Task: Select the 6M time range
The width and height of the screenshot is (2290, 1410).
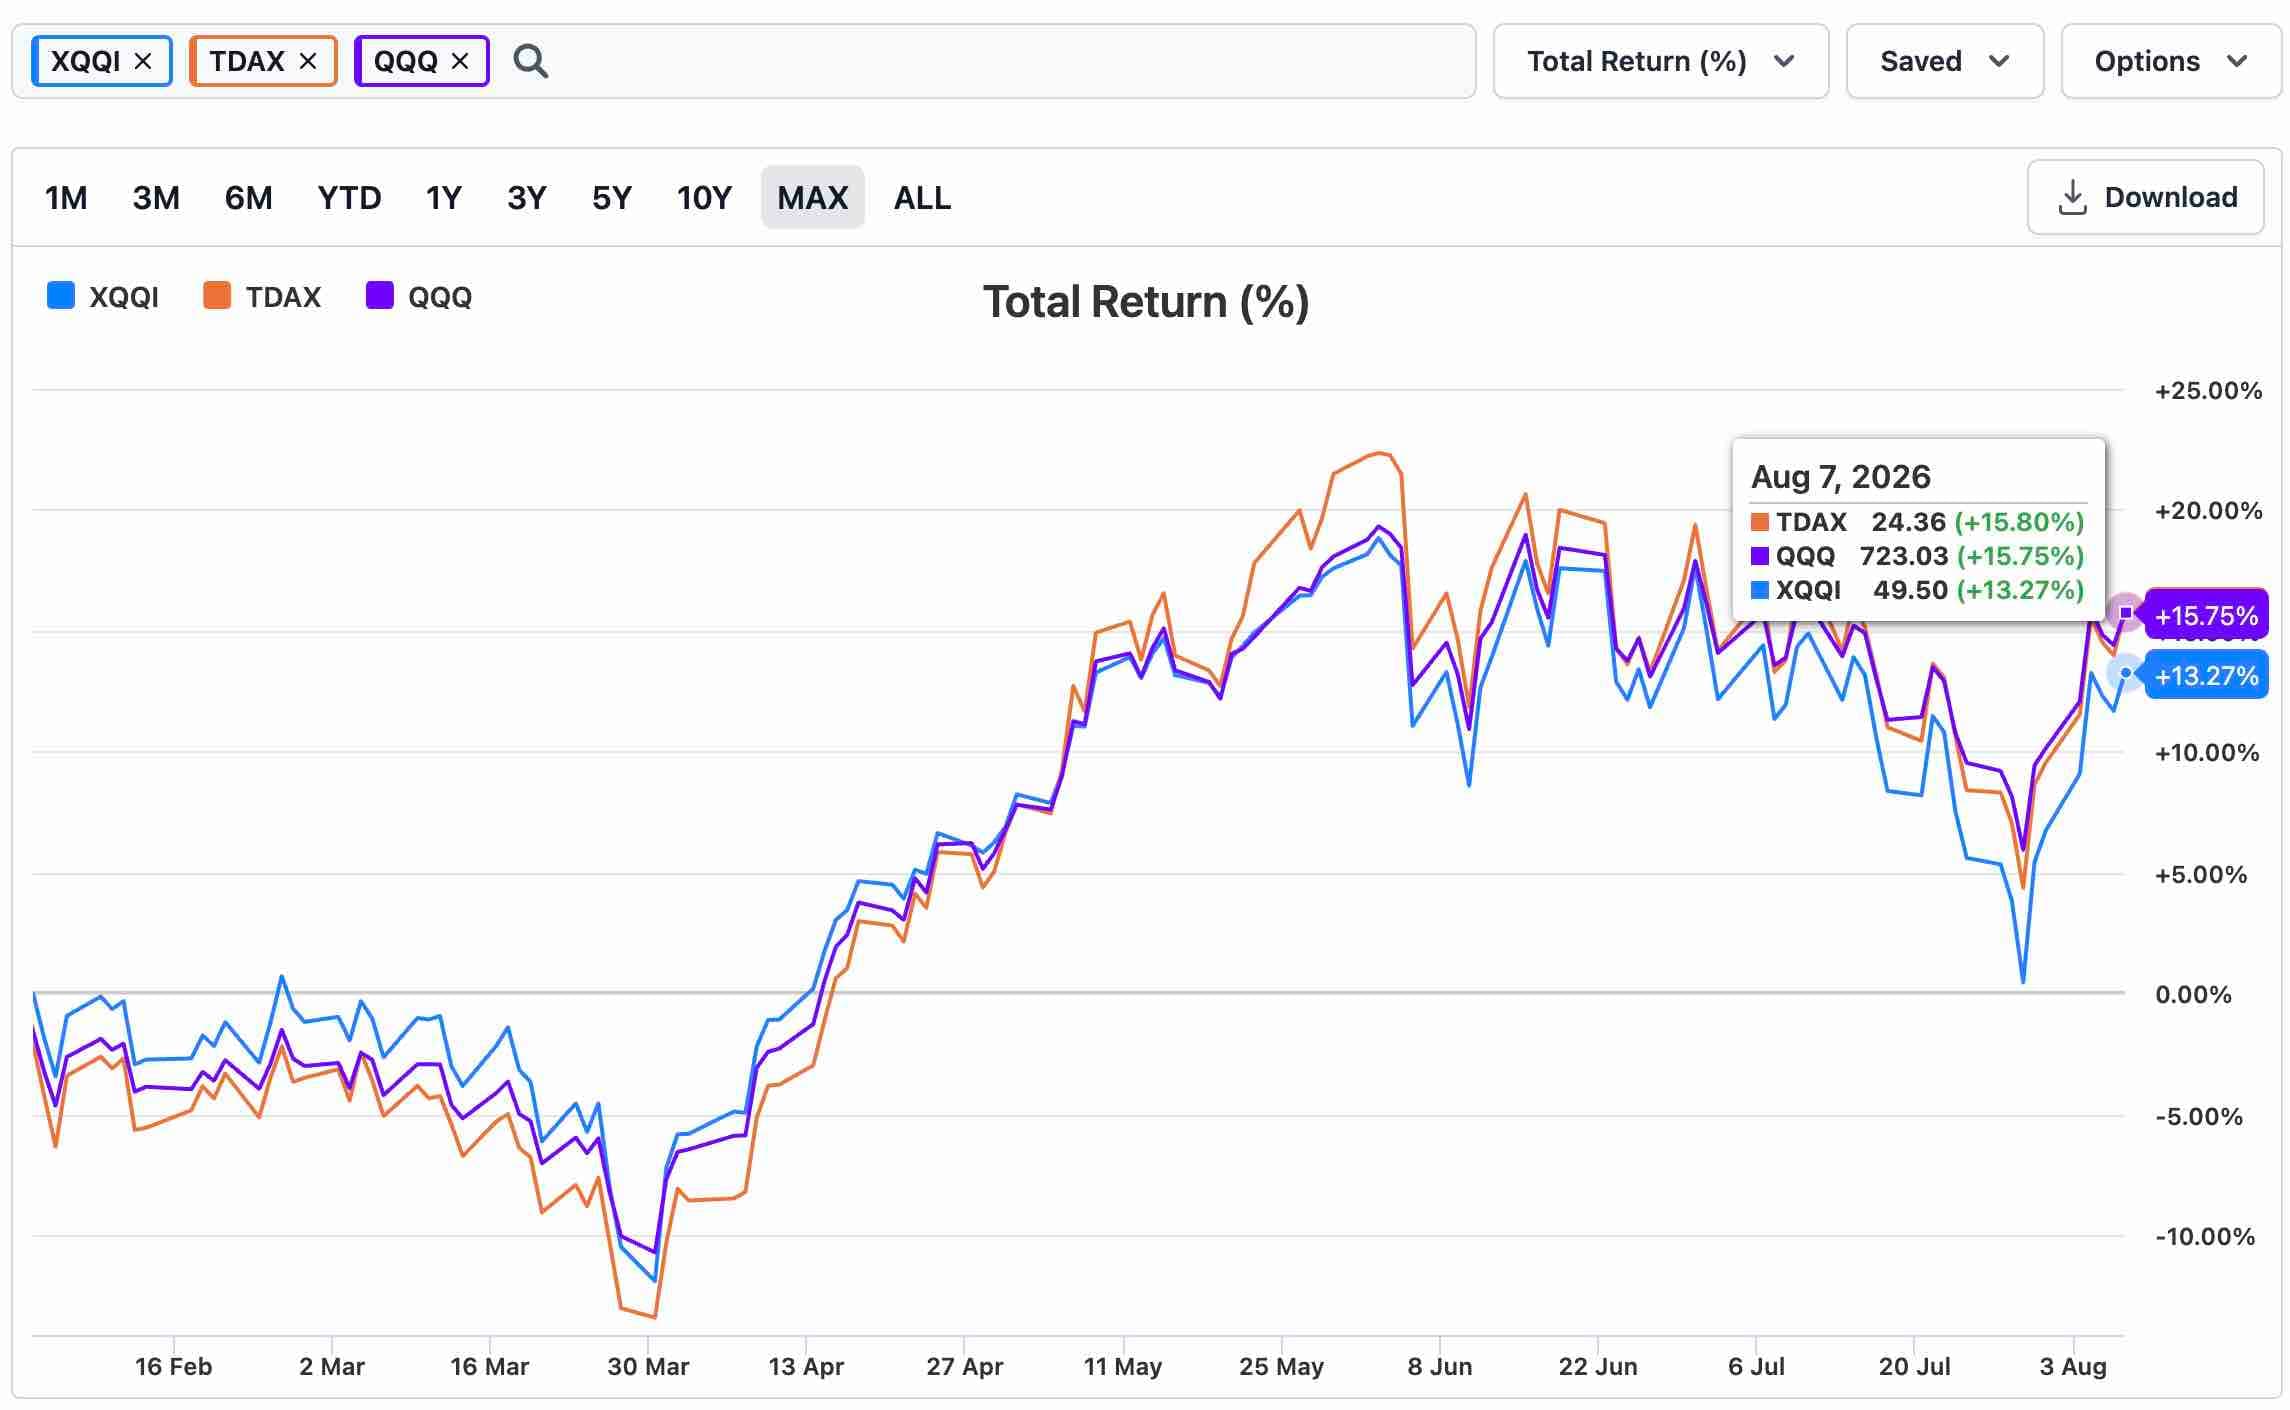Action: (248, 197)
